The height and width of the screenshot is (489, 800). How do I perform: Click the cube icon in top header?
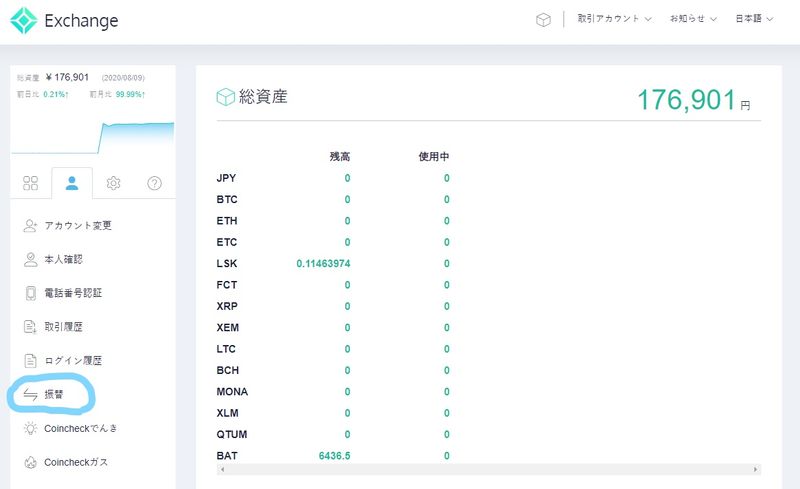click(543, 19)
